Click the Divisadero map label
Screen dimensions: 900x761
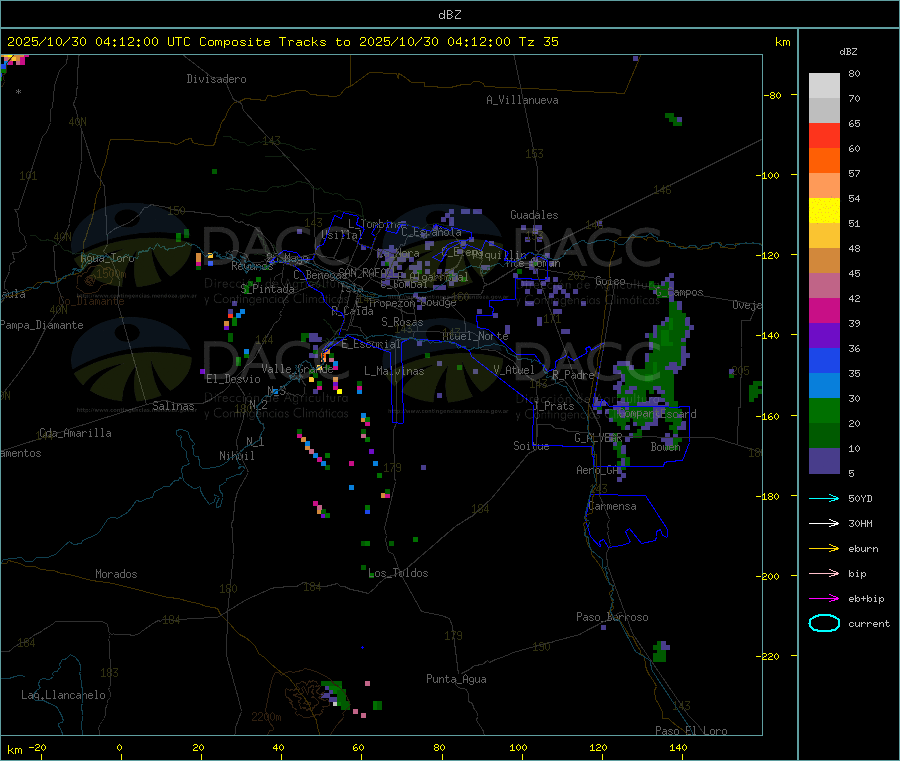[216, 79]
